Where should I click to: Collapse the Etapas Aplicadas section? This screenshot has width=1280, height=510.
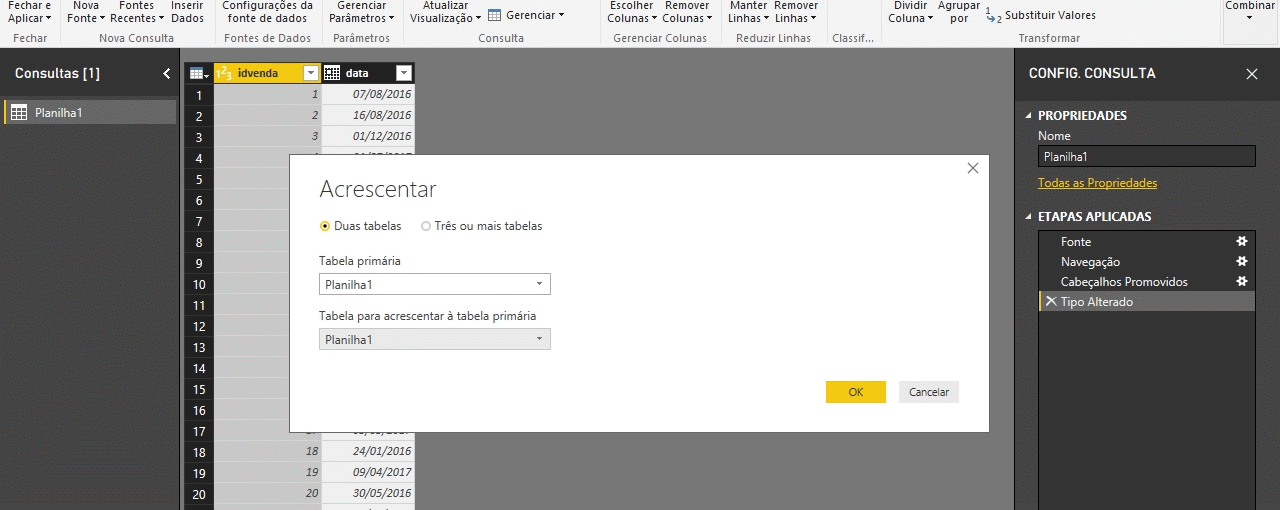pyautogui.click(x=1030, y=217)
